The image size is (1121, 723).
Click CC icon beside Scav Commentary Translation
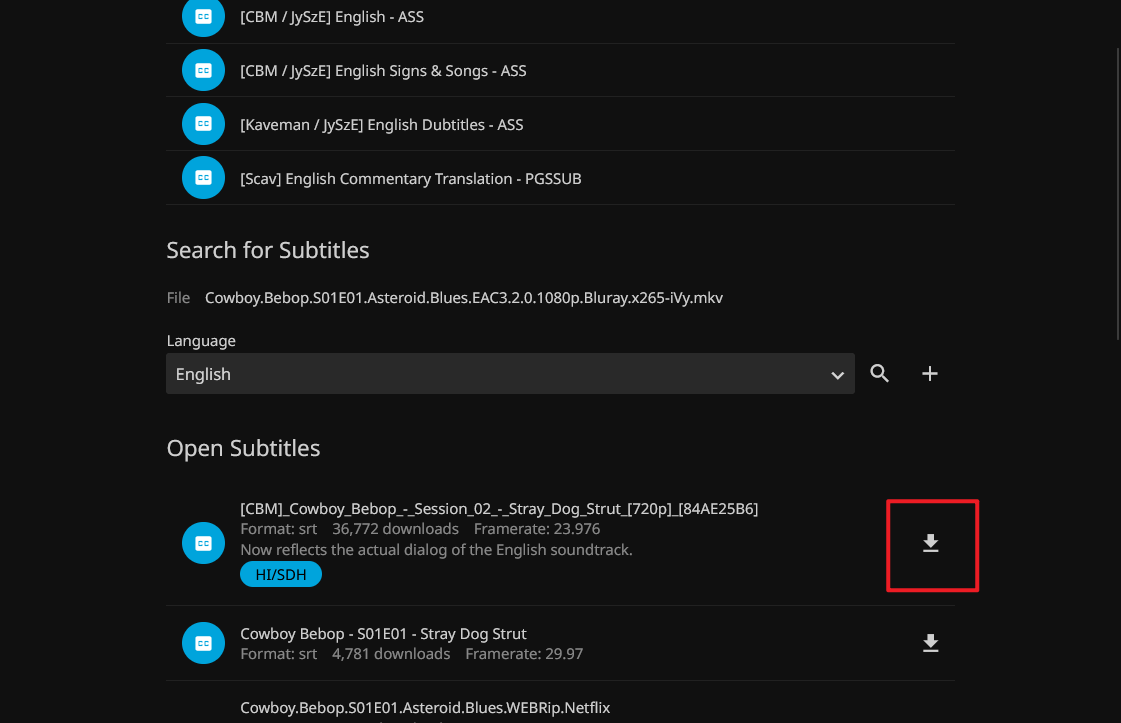point(203,178)
